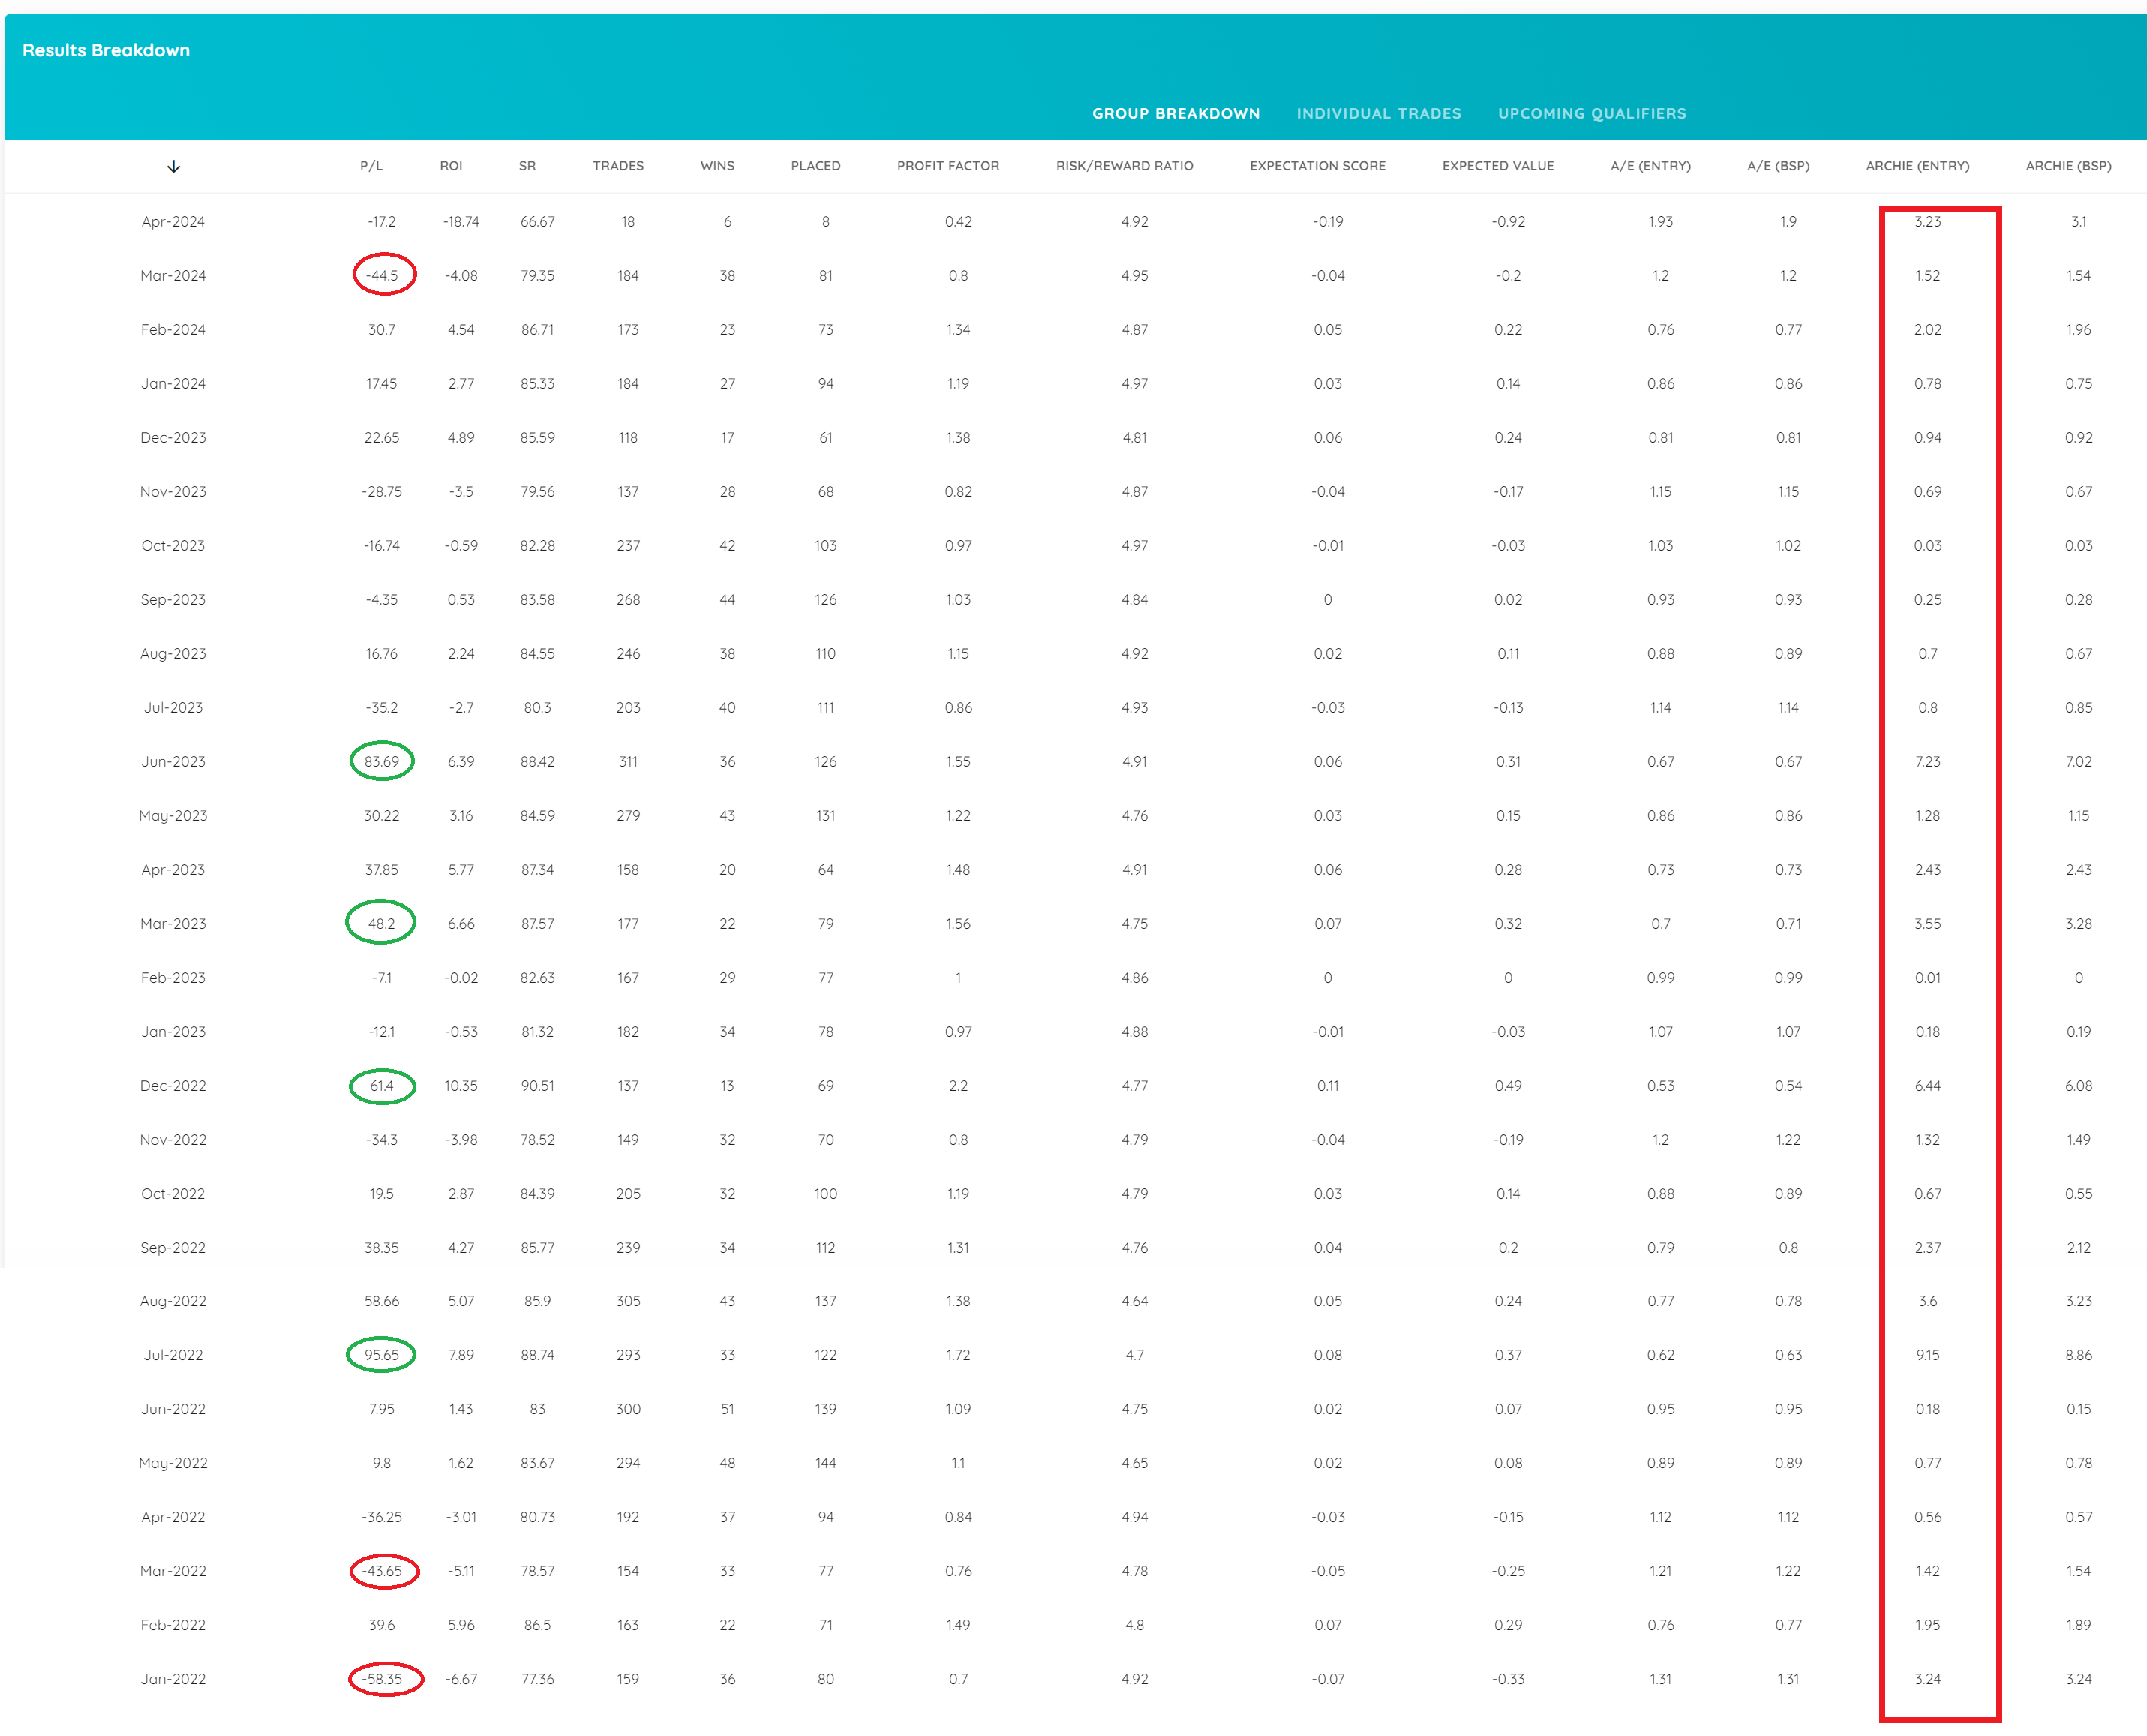Viewport: 2147px width, 1736px height.
Task: Click the Expected Value column header
Action: coord(1497,166)
